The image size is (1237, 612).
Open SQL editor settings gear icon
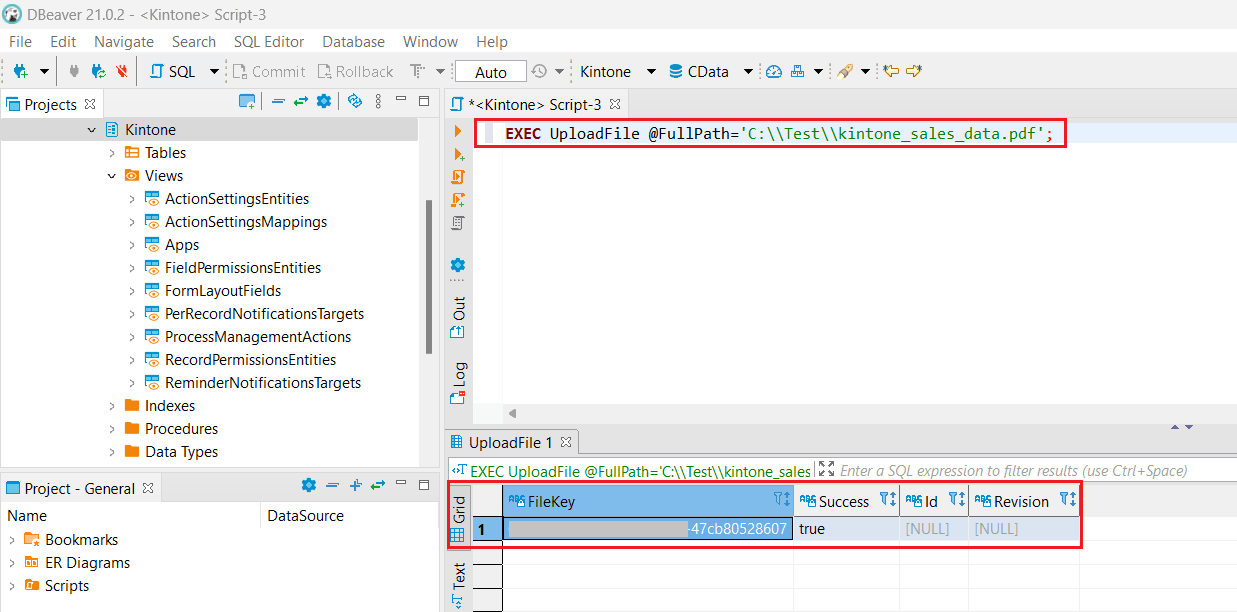[457, 266]
